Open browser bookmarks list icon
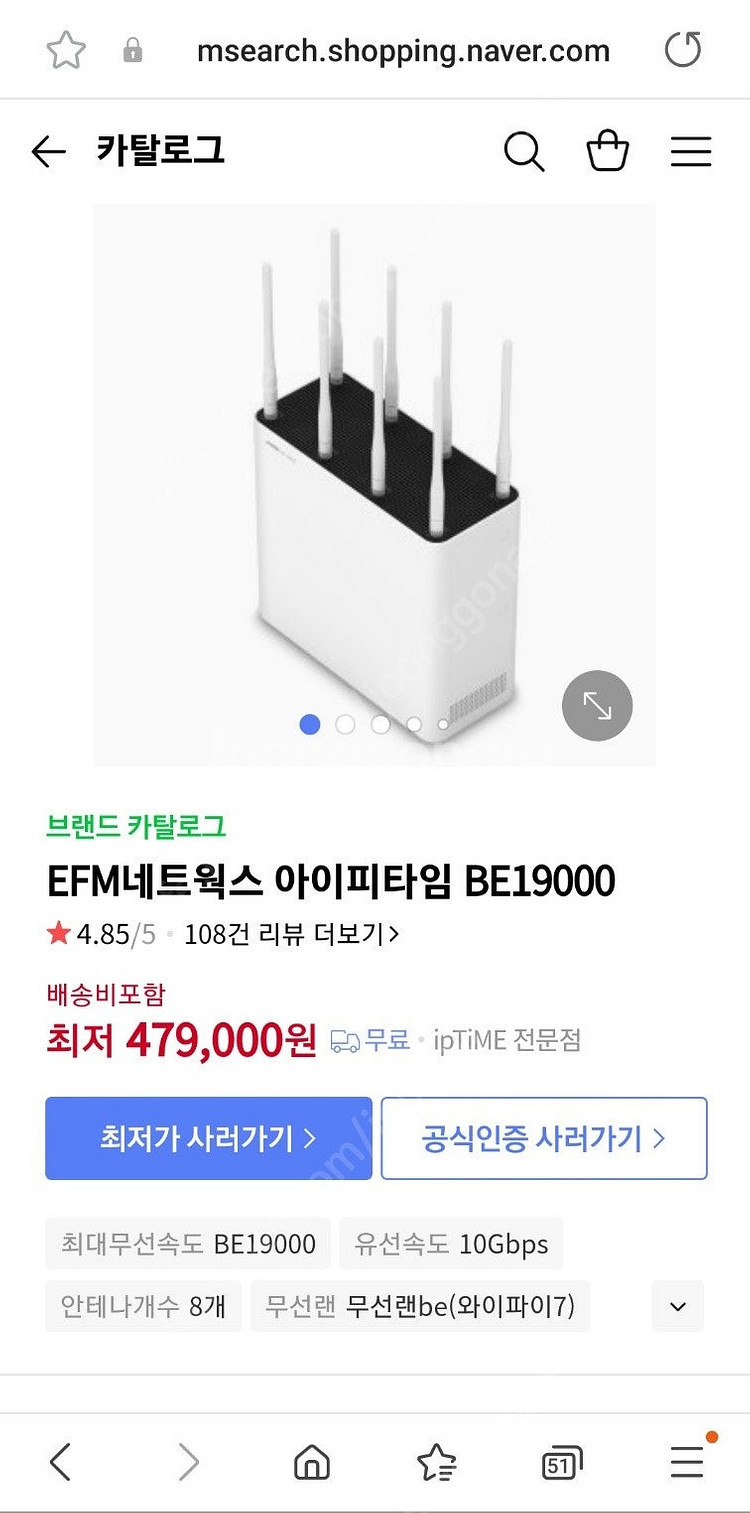The image size is (750, 1513). pyautogui.click(x=436, y=1463)
